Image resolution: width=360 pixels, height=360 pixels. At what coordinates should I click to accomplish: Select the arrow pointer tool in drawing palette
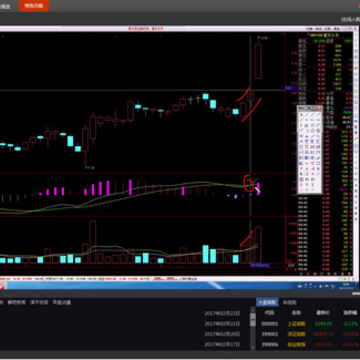tap(301, 115)
